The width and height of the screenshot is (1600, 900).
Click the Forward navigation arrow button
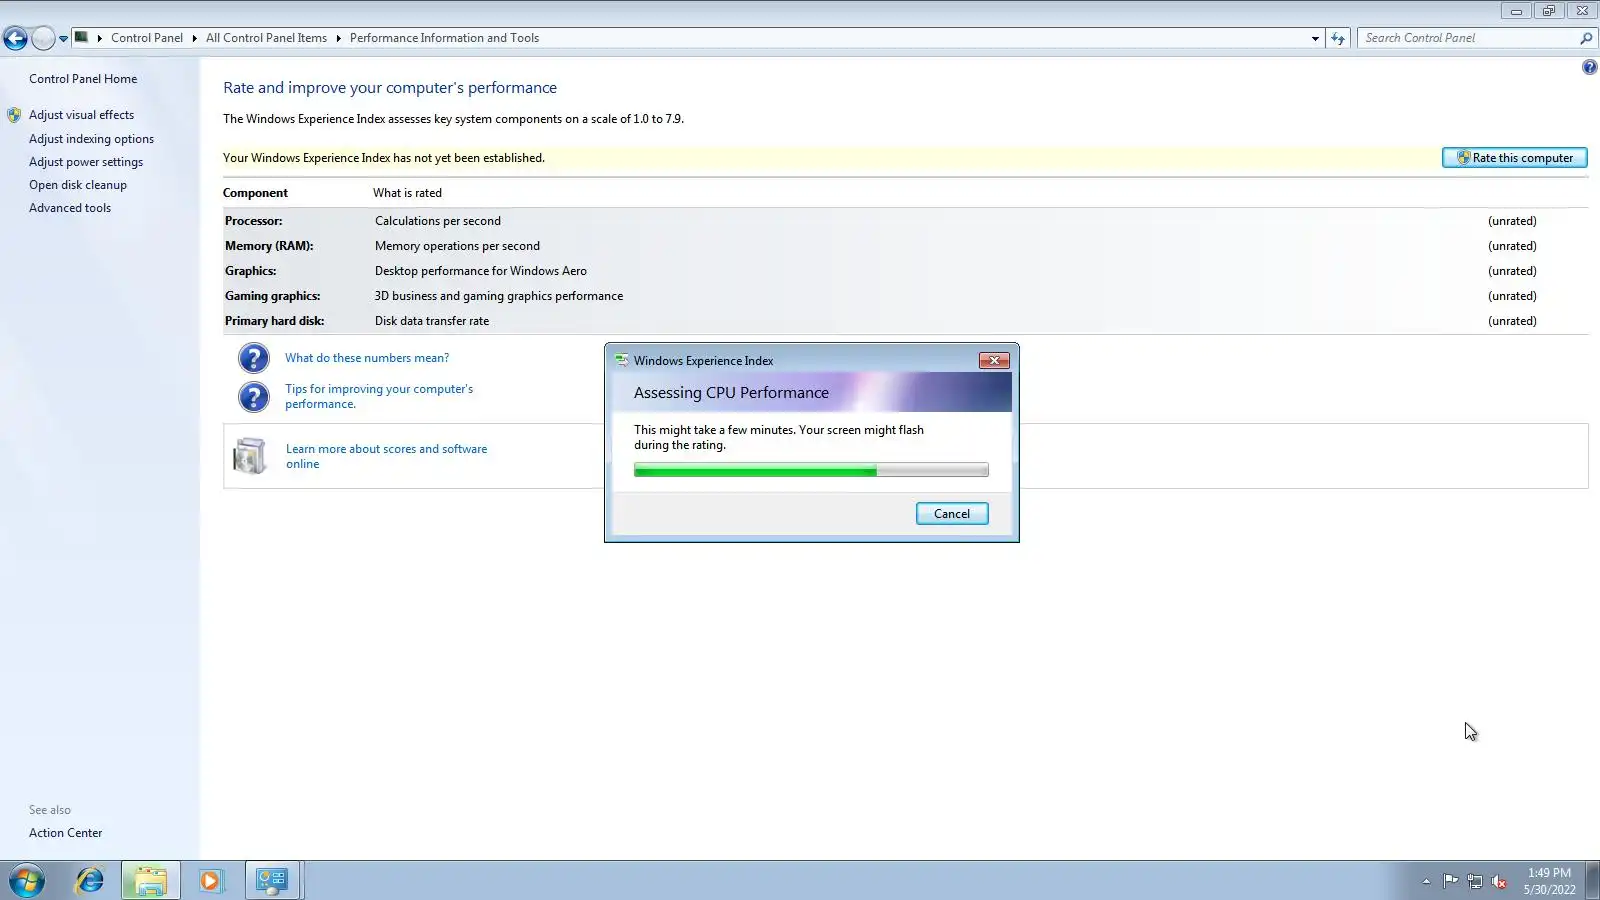tap(43, 38)
